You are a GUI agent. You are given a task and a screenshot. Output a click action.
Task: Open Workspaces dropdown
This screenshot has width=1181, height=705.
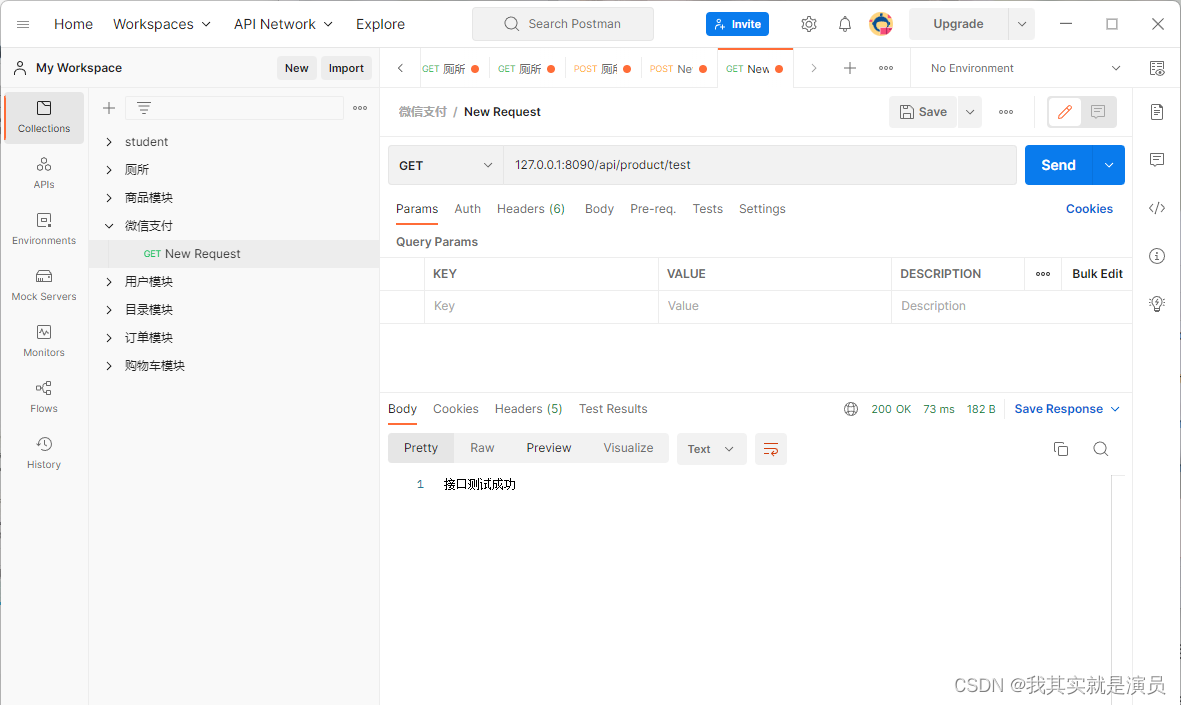[161, 24]
